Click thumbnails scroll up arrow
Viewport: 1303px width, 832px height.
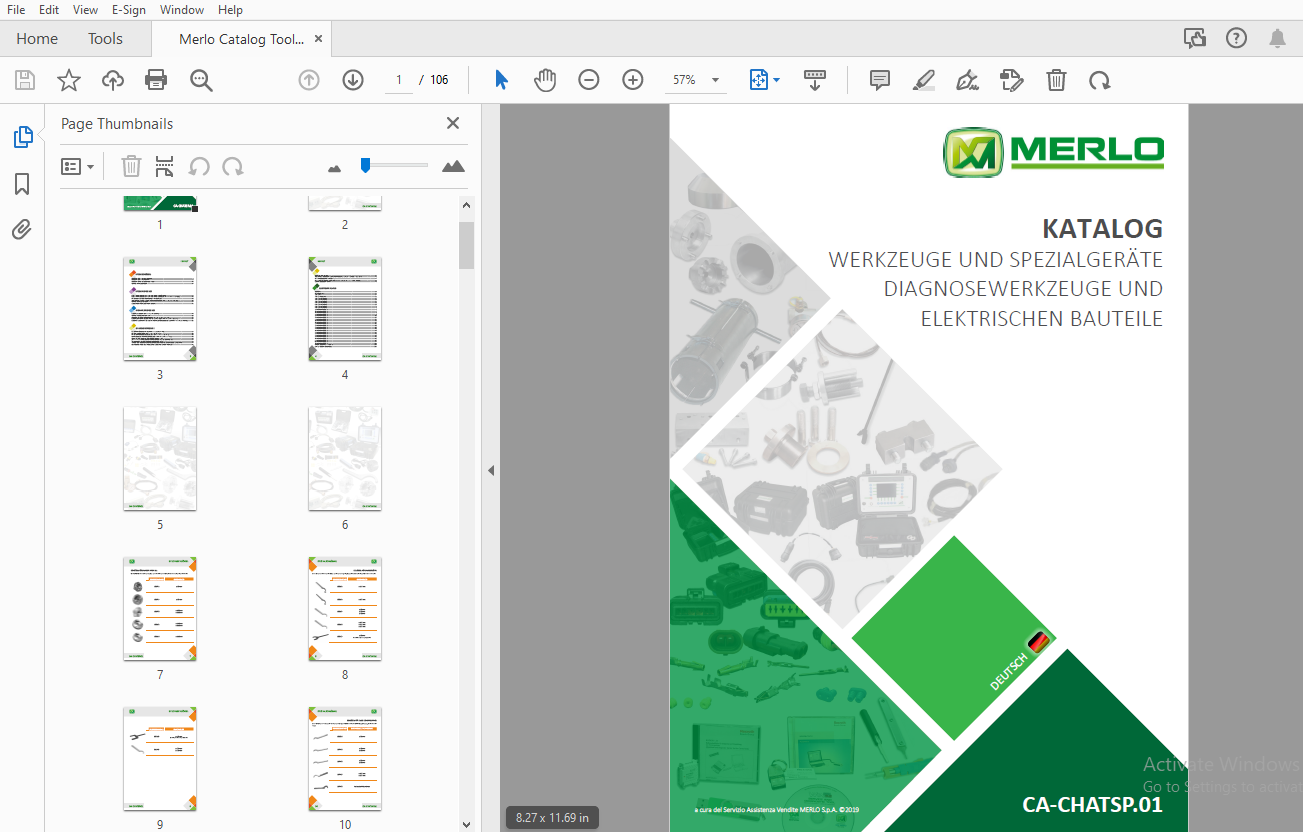coord(466,205)
